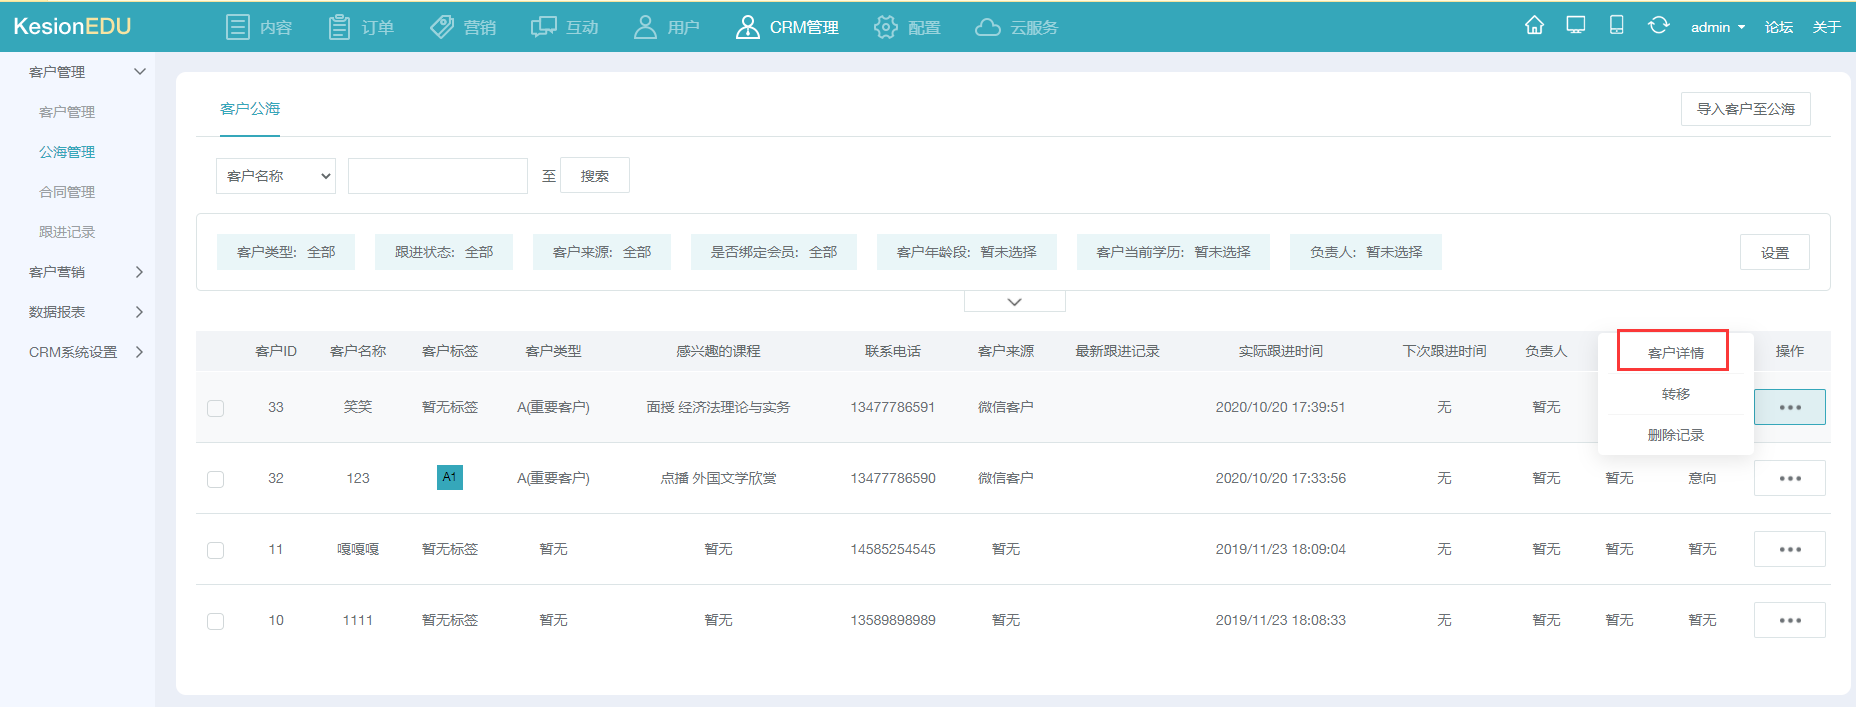Click the mobile phone preview icon
1856x707 pixels.
click(1616, 25)
